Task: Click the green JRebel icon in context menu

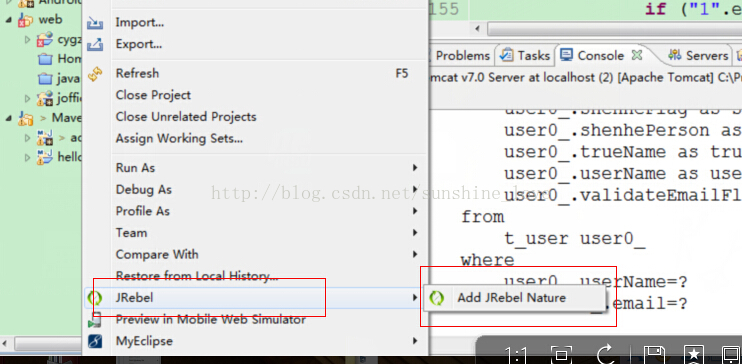Action: [x=95, y=298]
